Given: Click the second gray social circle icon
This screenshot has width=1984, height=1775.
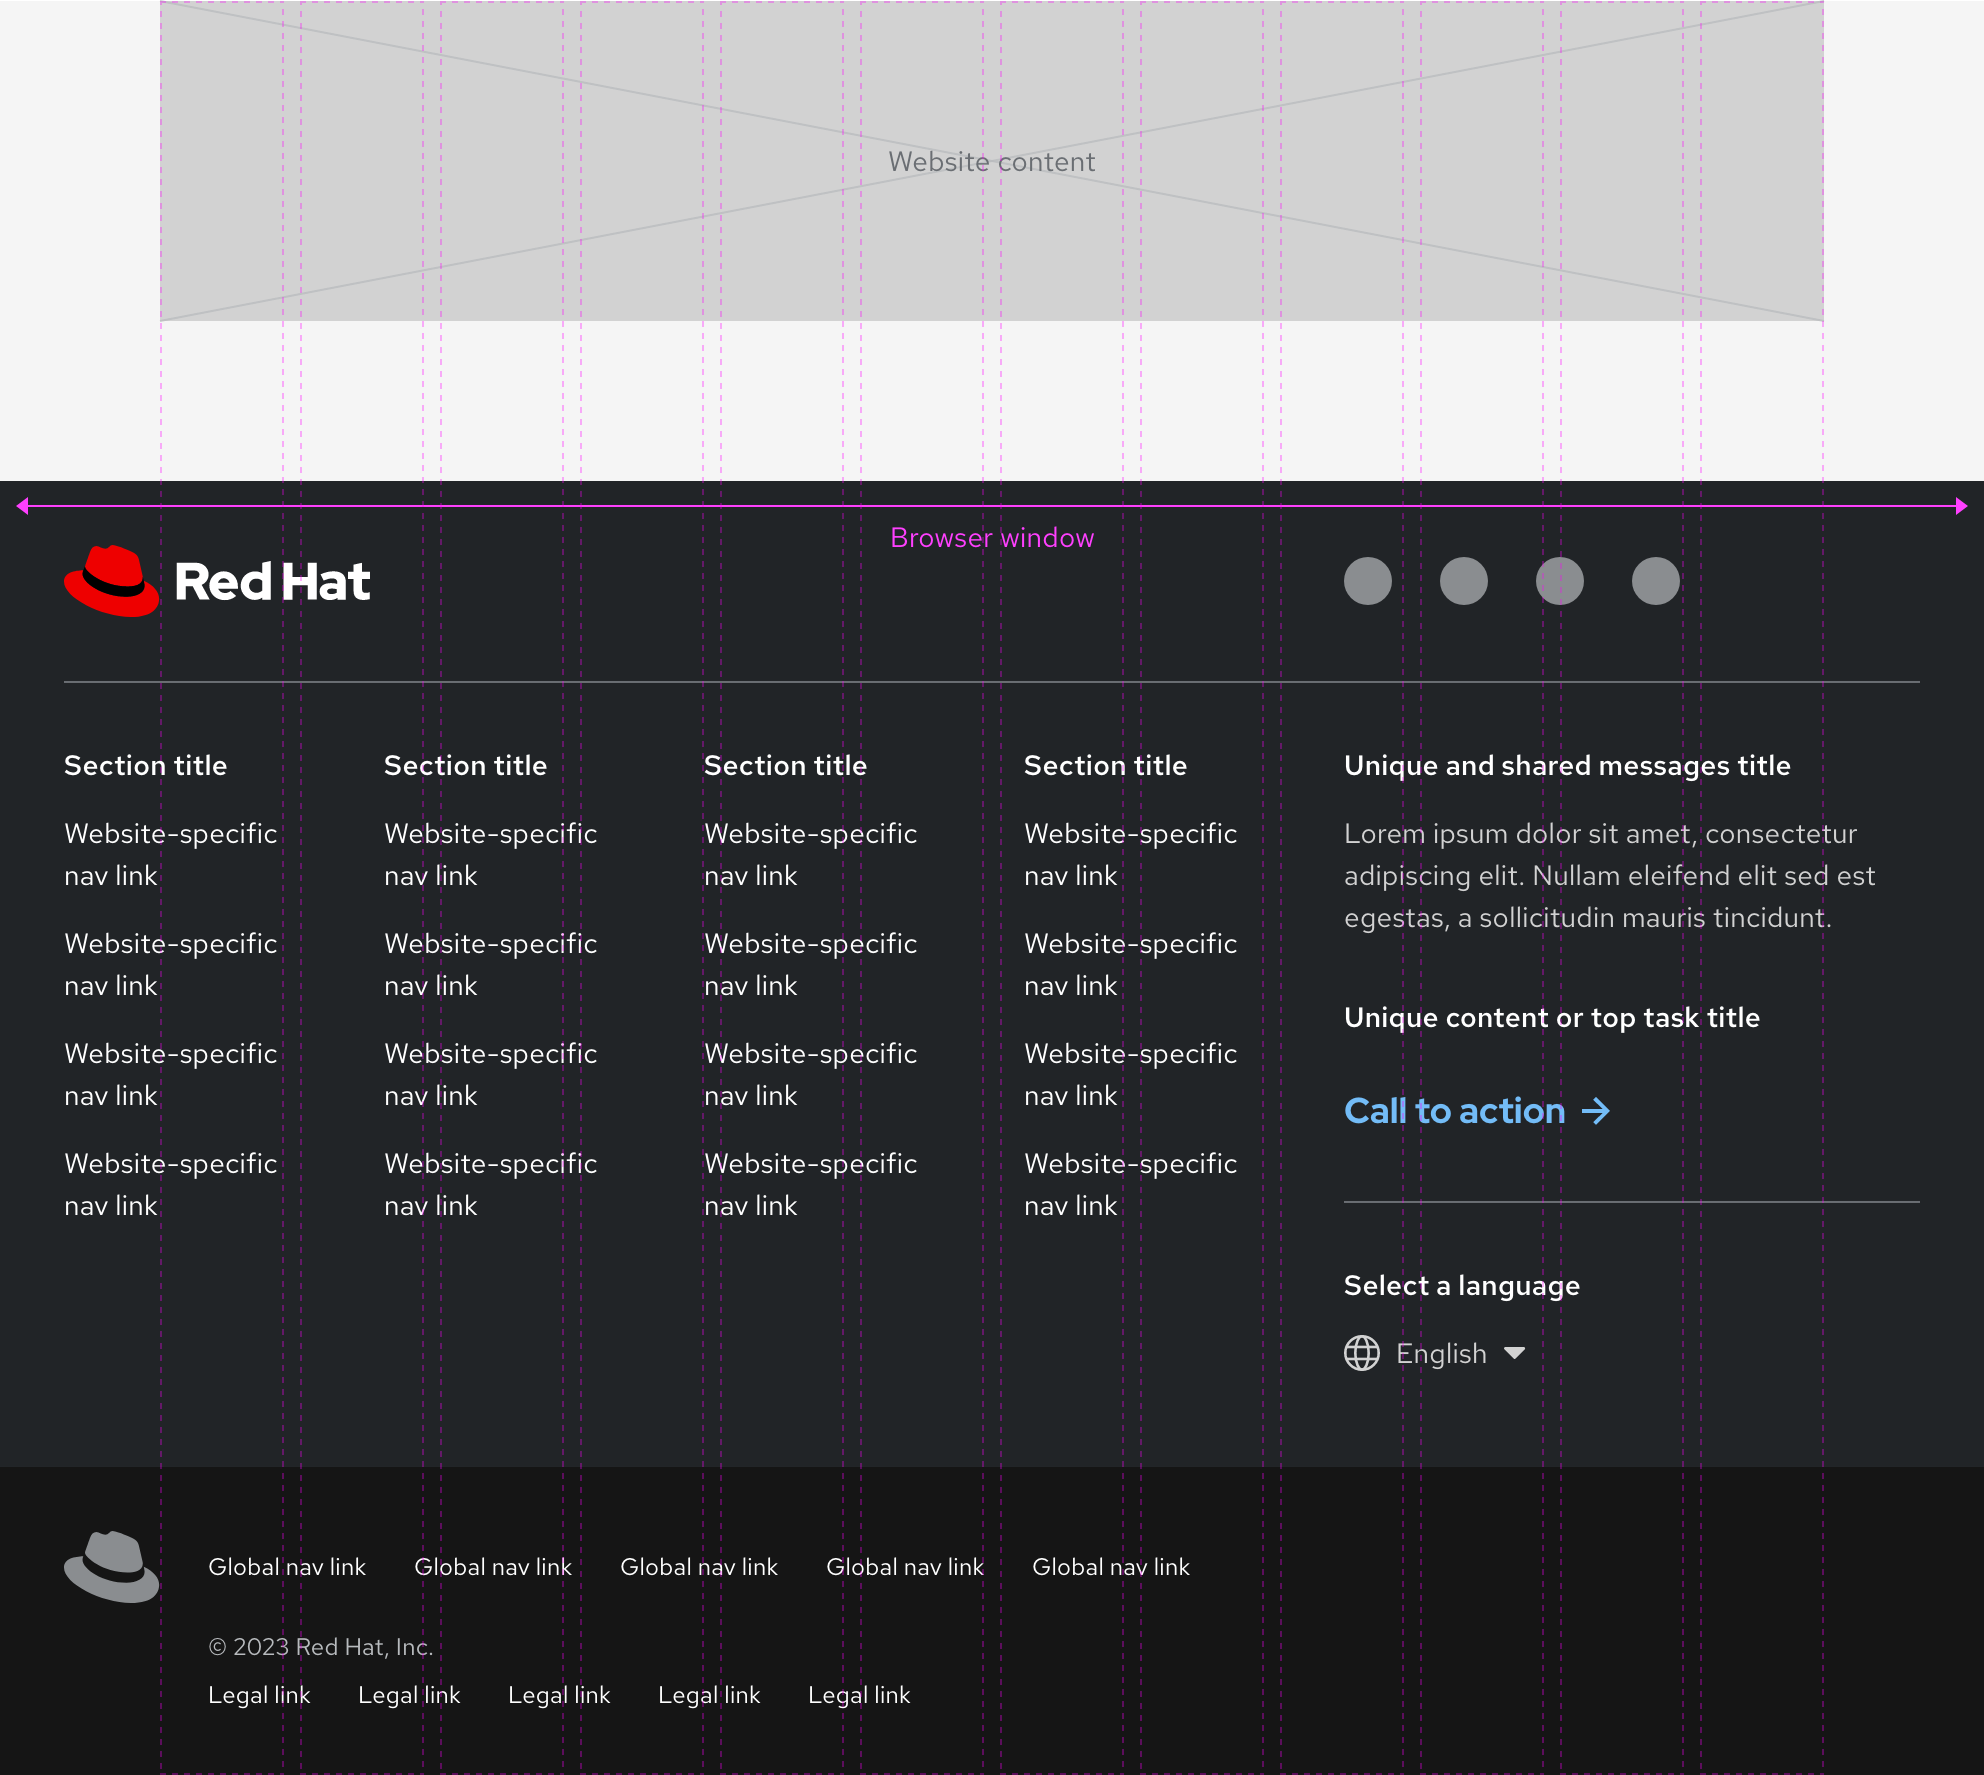Looking at the screenshot, I should coord(1463,581).
